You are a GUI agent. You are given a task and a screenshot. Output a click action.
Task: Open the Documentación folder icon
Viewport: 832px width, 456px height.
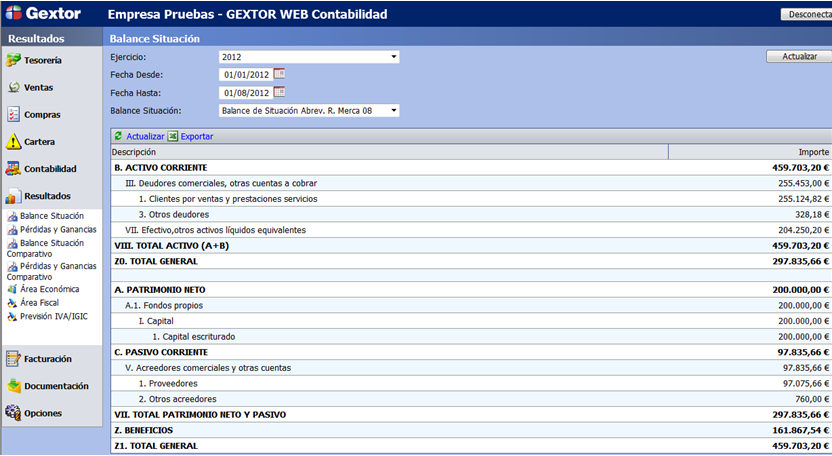[x=14, y=385]
